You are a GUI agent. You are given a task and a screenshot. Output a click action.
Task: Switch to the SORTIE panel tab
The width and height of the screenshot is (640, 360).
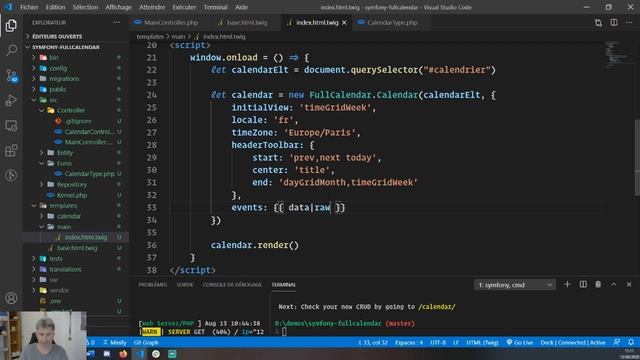(185, 284)
